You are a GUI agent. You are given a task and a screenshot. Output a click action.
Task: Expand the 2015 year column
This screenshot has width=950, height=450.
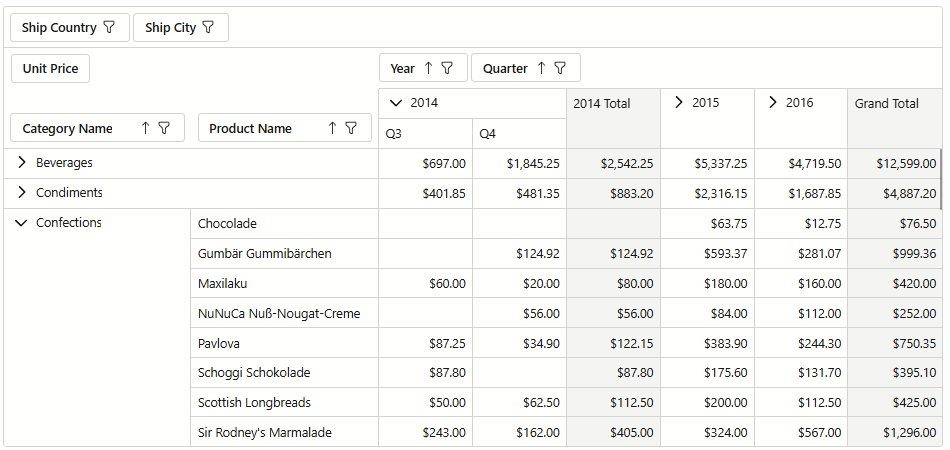(x=679, y=103)
